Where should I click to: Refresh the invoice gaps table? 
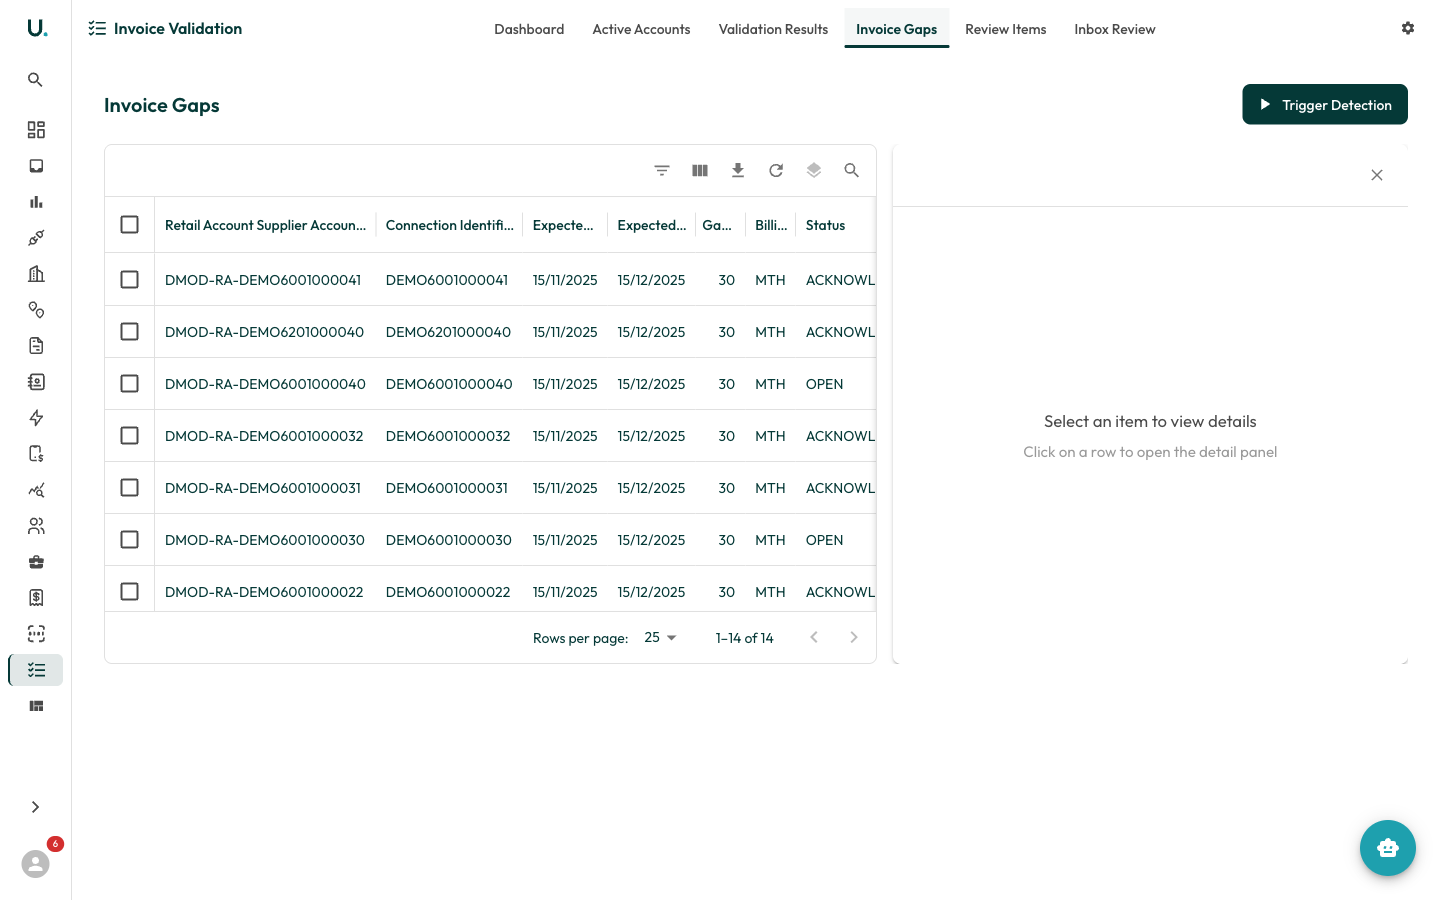(x=776, y=170)
